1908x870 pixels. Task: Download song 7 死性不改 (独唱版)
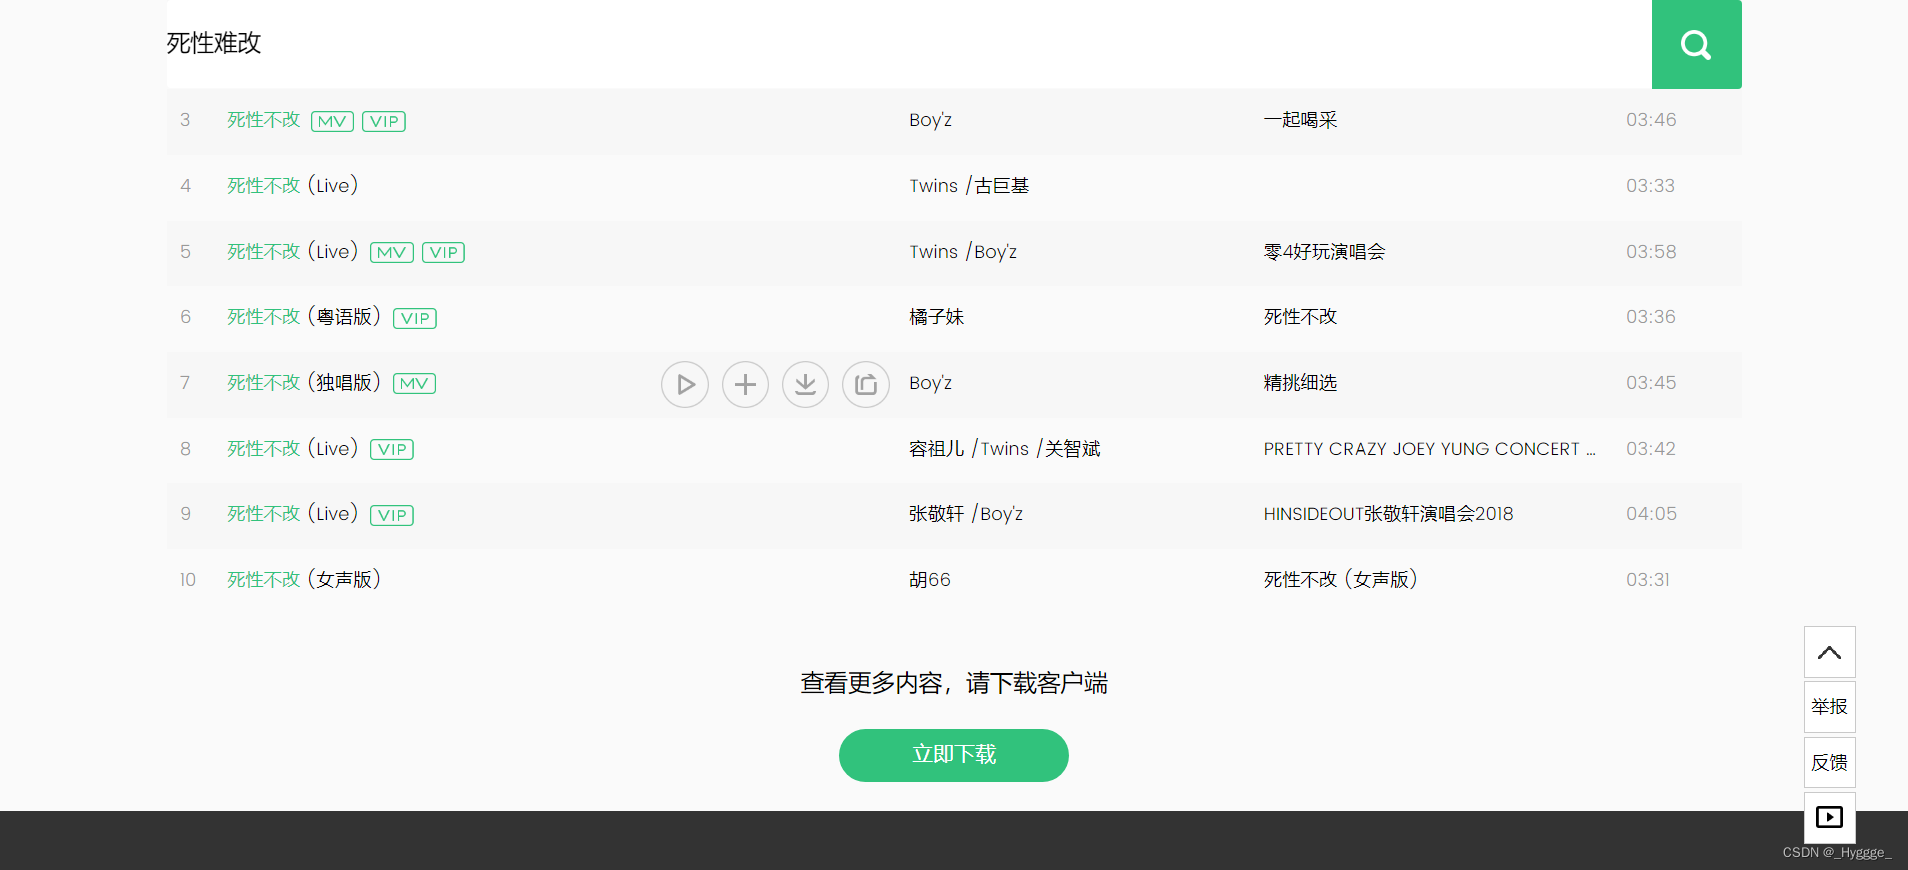805,384
